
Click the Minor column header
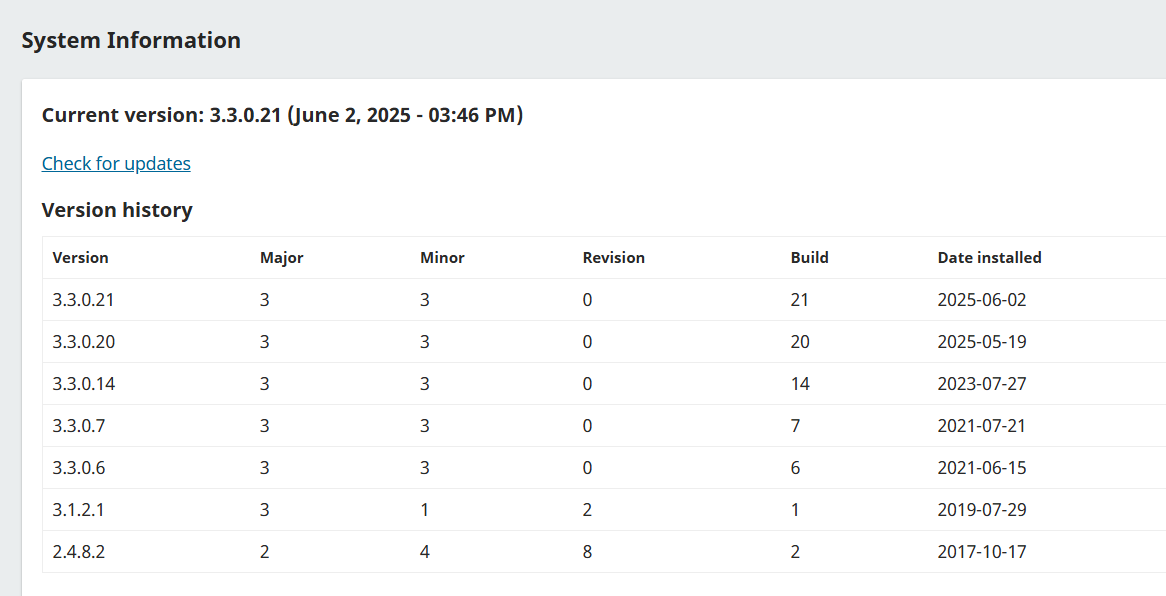pos(442,257)
